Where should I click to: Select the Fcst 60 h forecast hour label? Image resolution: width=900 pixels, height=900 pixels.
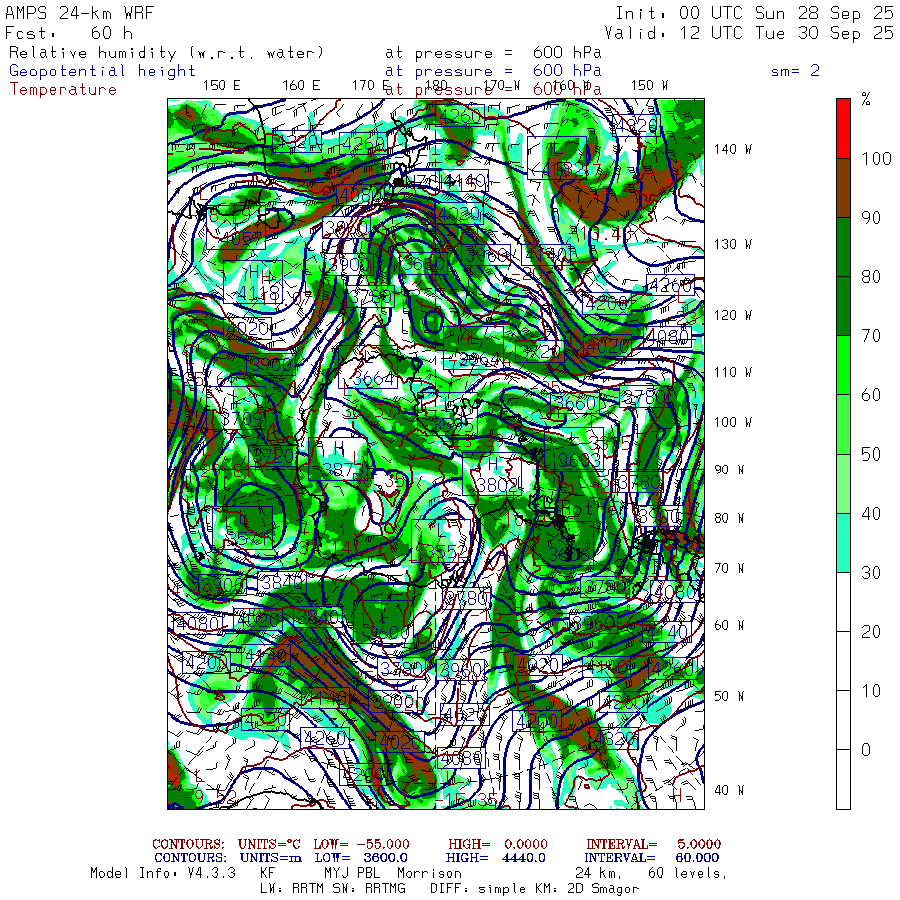[x=69, y=32]
